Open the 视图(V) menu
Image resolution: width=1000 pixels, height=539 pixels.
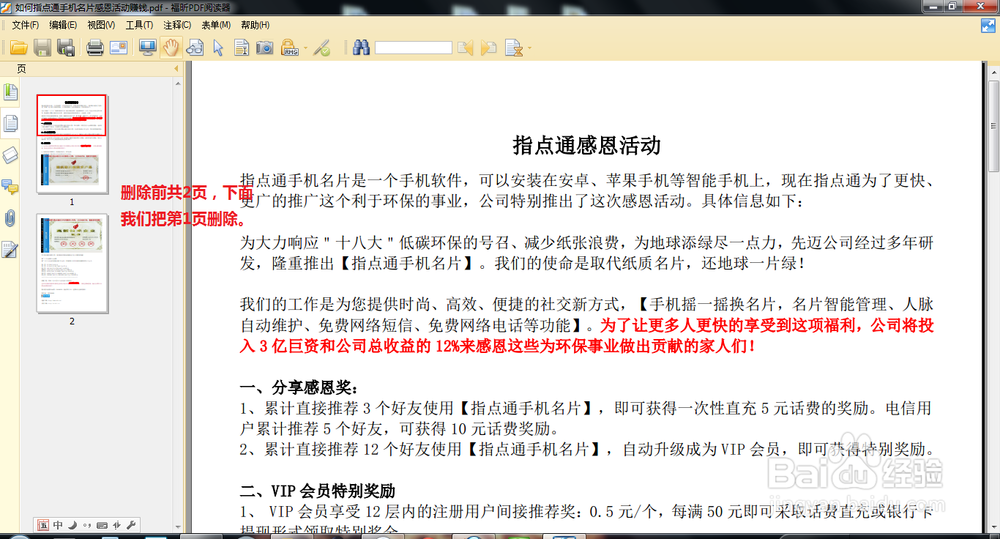click(x=101, y=25)
